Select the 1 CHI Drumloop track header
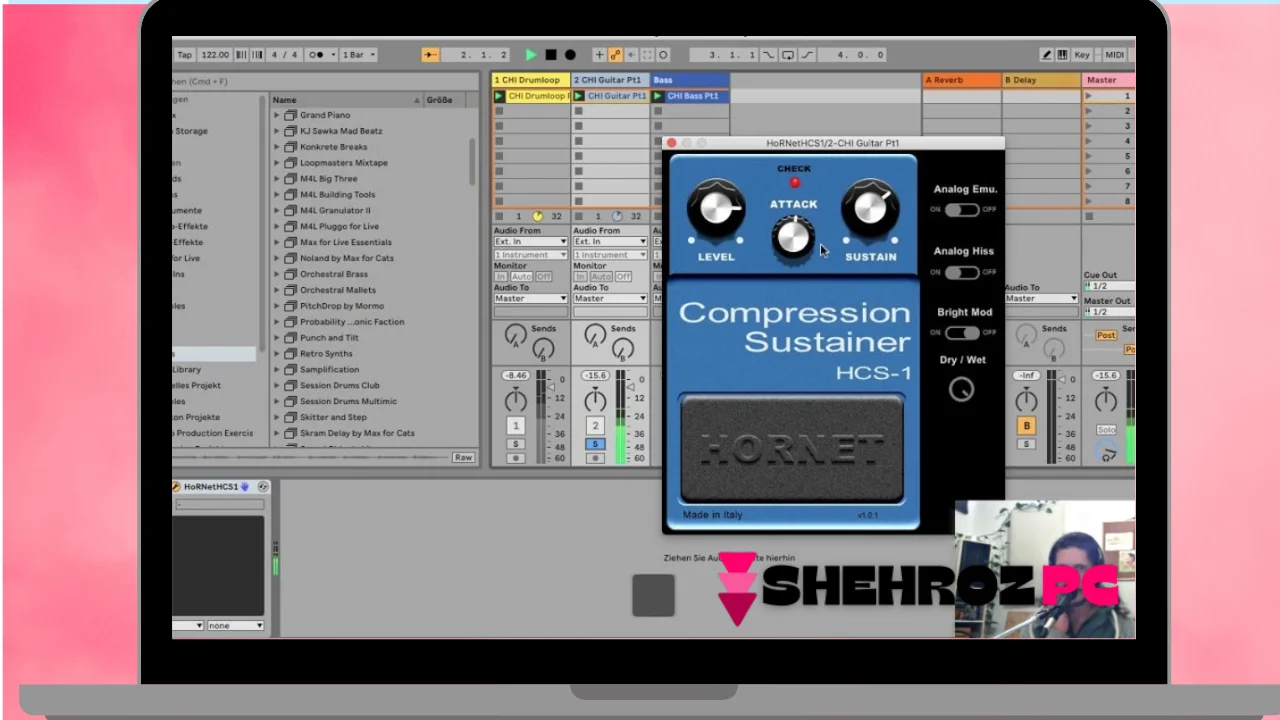Screen dimensions: 1280x720 tap(530, 80)
